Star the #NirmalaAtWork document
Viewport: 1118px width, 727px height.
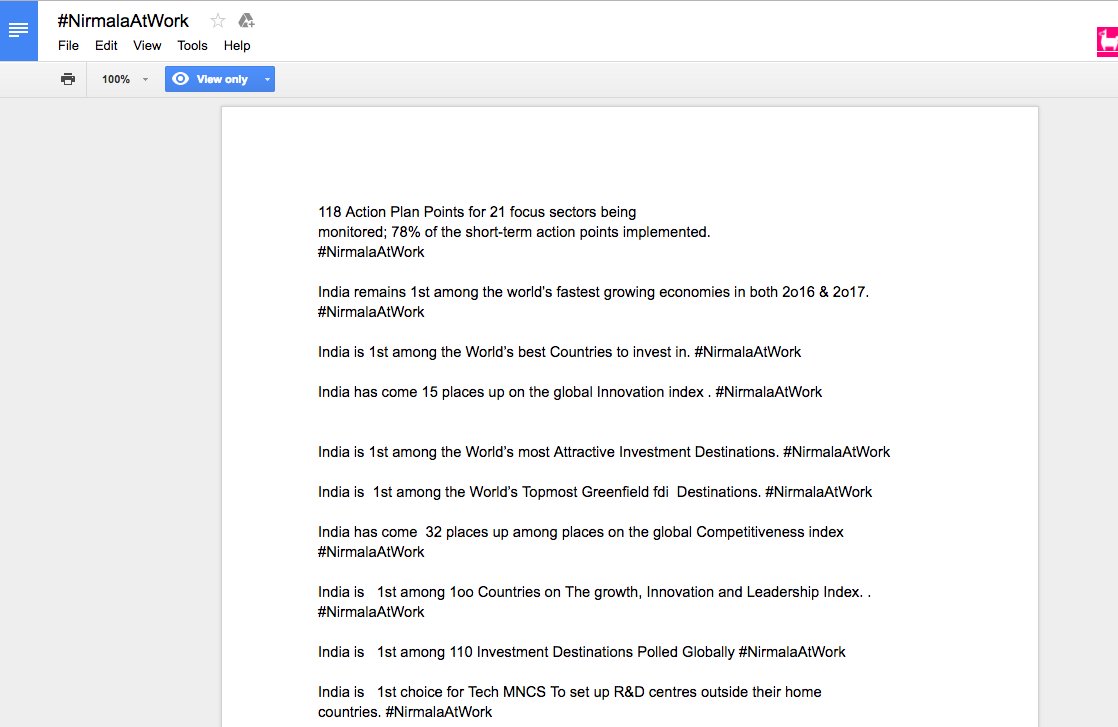pyautogui.click(x=218, y=21)
